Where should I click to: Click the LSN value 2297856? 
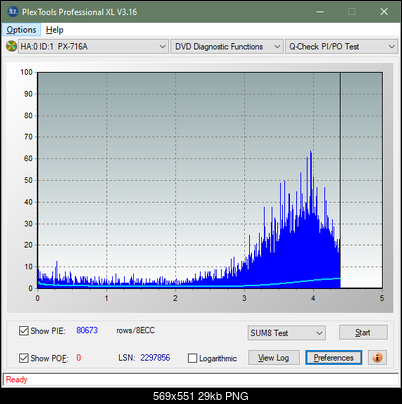click(155, 358)
